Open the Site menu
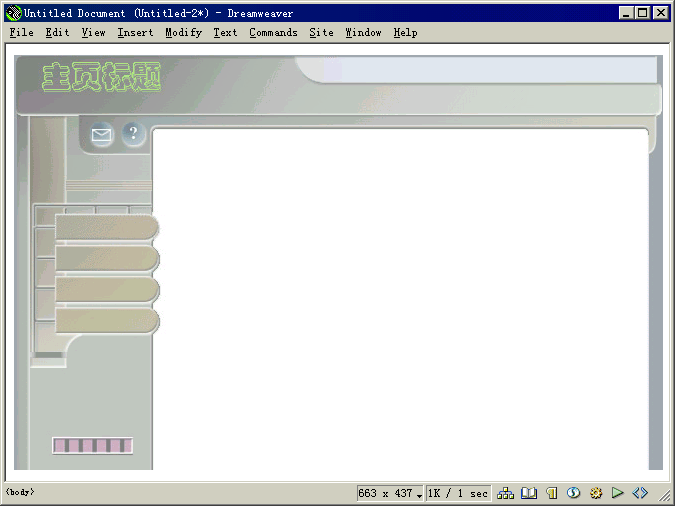The image size is (675, 506). point(321,32)
